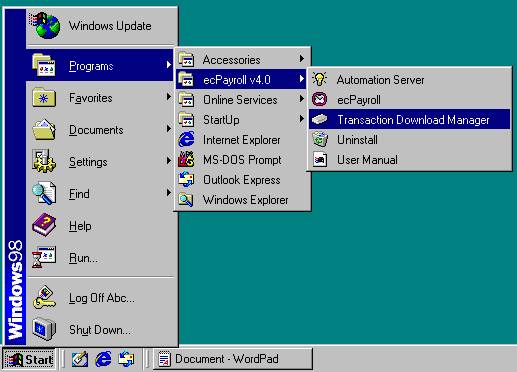Click the Automation Server lightbulb icon
The width and height of the screenshot is (517, 372).
pyautogui.click(x=320, y=79)
